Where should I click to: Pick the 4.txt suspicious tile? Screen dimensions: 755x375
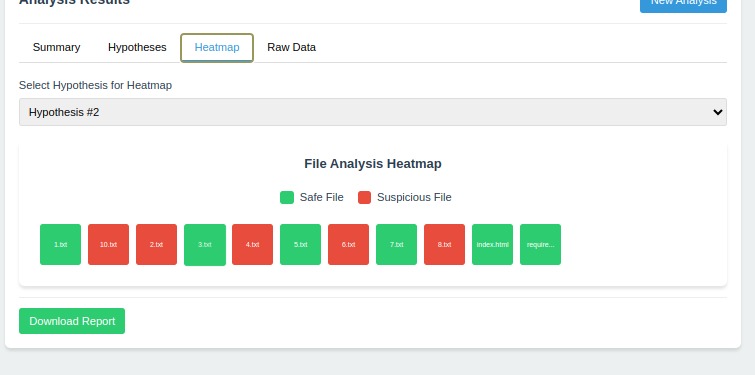pos(252,245)
